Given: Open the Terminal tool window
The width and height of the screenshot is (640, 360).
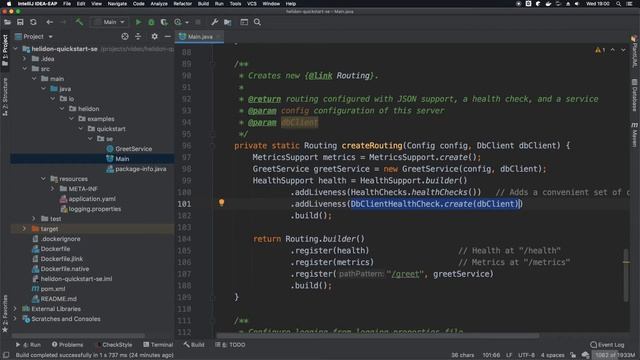Looking at the screenshot, I should click(158, 345).
